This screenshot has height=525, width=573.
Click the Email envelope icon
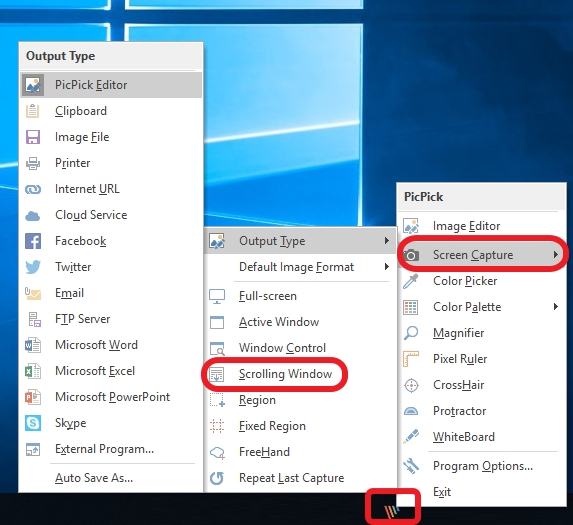33,293
